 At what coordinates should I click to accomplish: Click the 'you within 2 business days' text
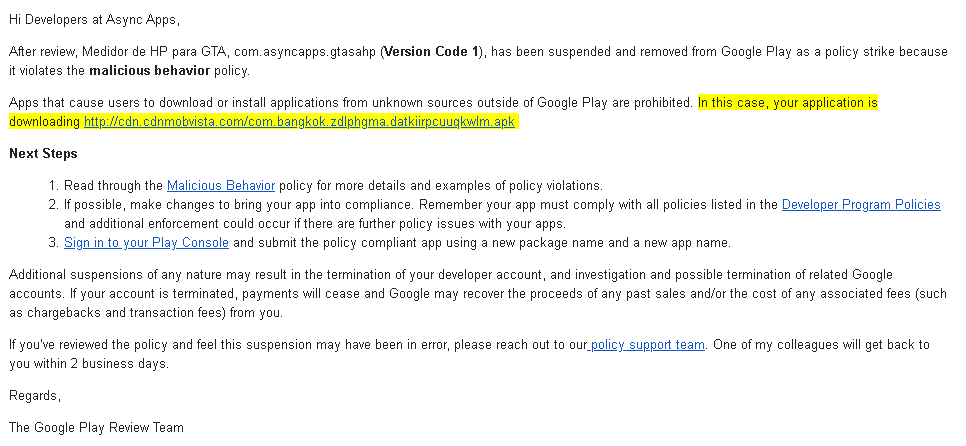(89, 364)
